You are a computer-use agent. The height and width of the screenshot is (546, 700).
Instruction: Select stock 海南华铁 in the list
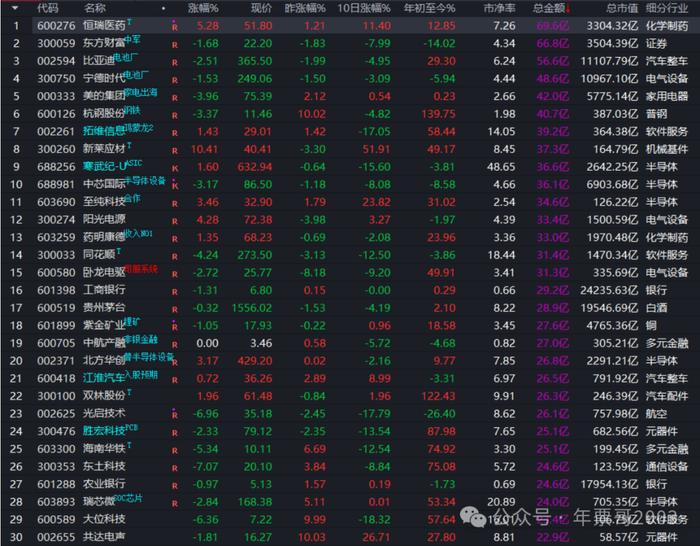pos(104,449)
